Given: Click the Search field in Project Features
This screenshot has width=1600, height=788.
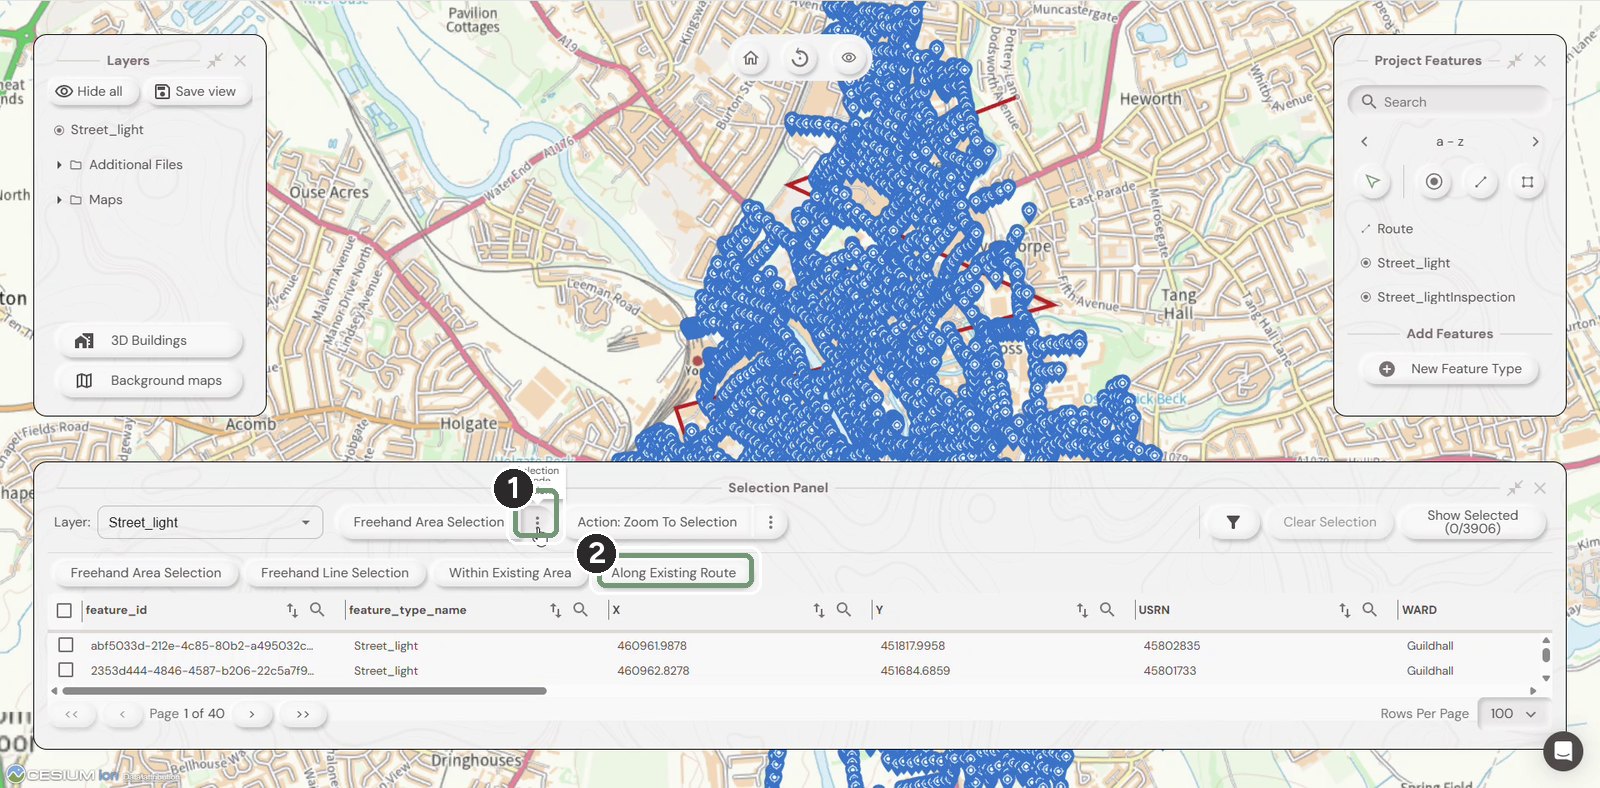Looking at the screenshot, I should click(1449, 102).
